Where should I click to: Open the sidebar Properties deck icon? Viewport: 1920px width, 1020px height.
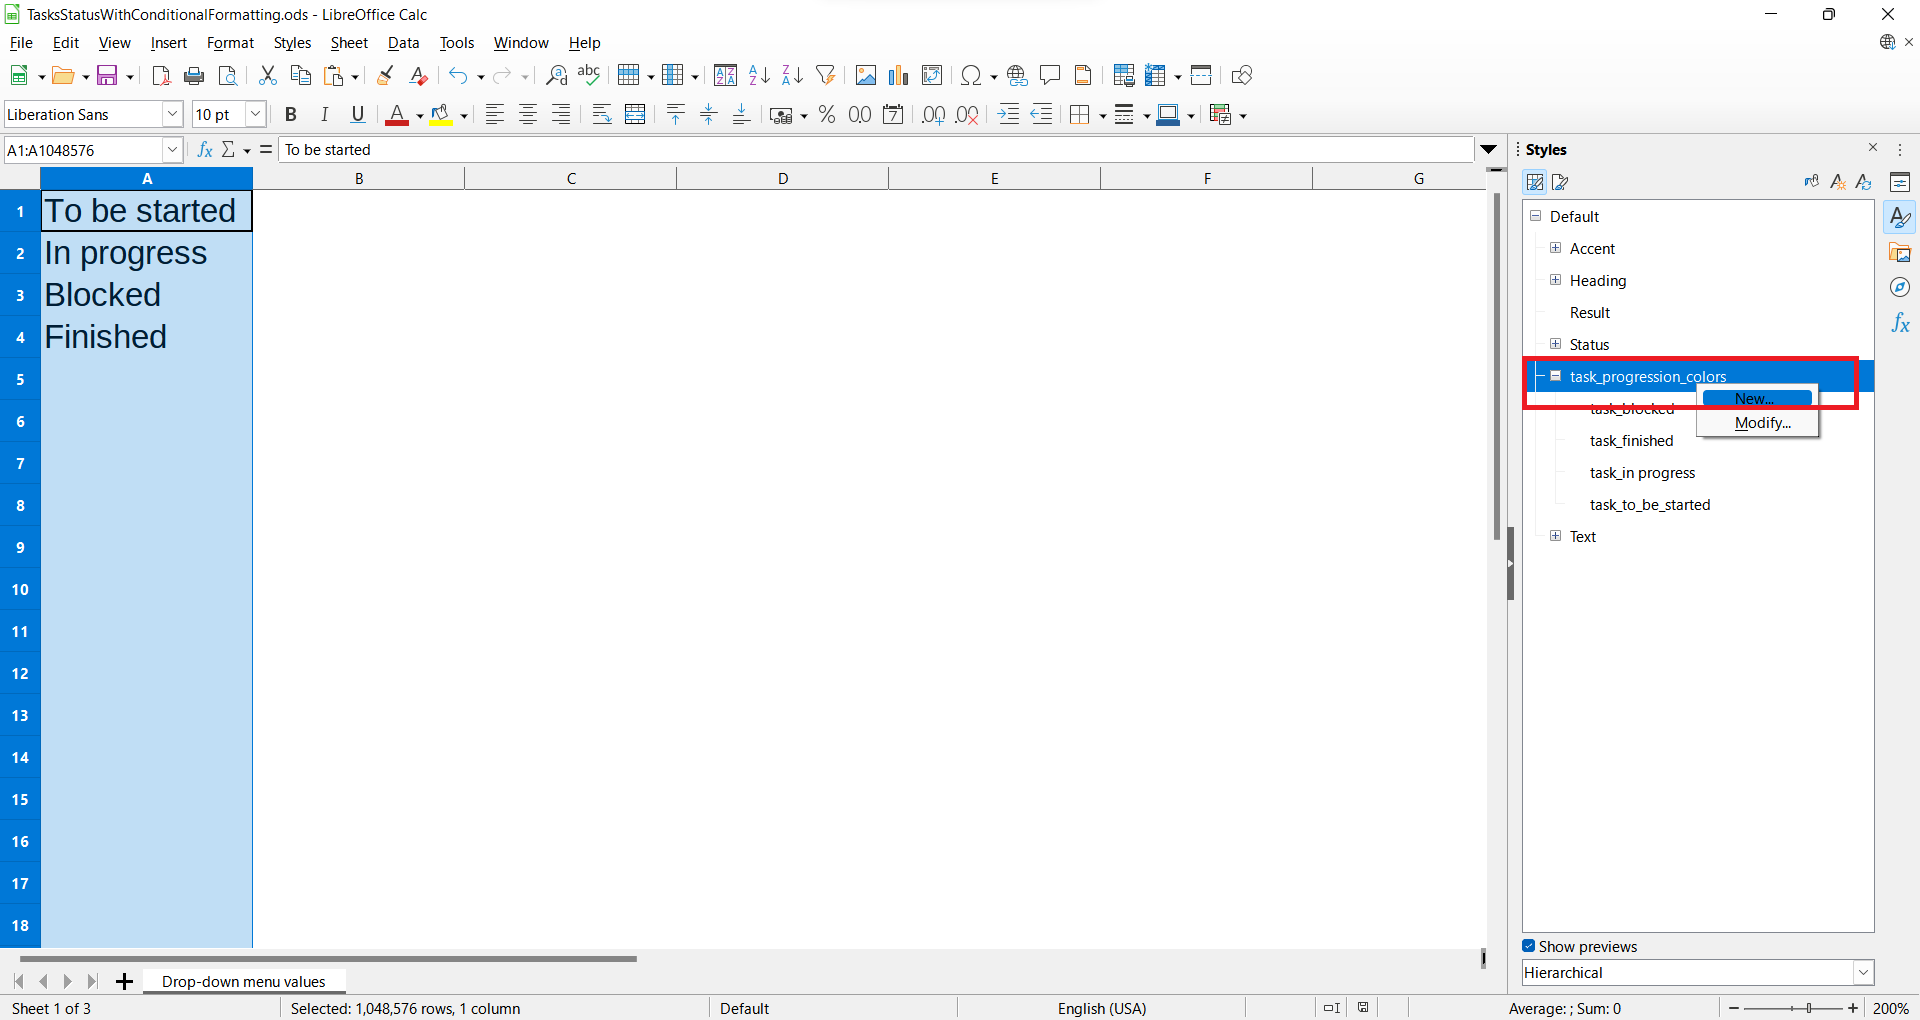tap(1900, 182)
